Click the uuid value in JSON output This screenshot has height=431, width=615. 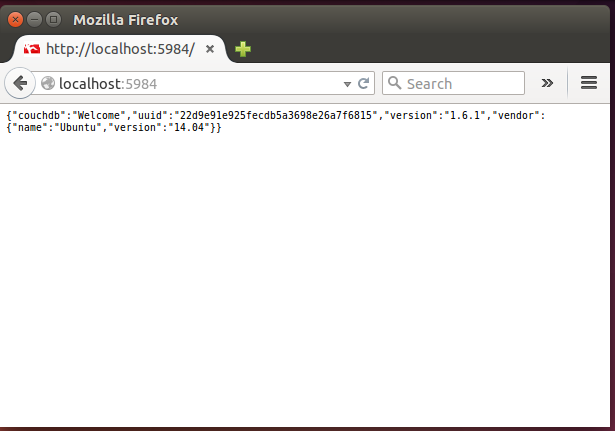coord(278,116)
